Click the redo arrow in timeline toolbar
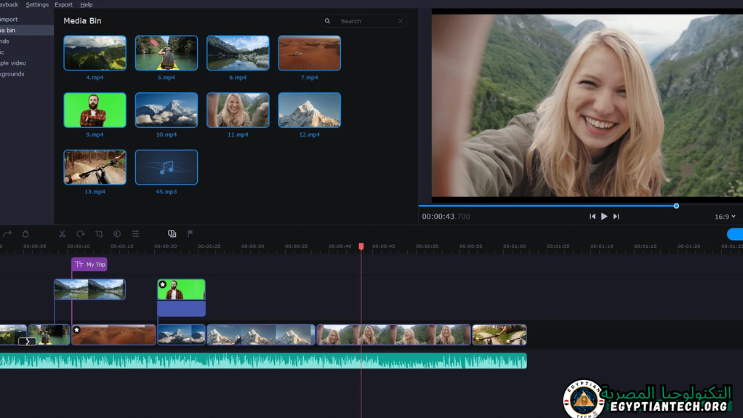Screen dimensions: 743x418 click(x=7, y=234)
